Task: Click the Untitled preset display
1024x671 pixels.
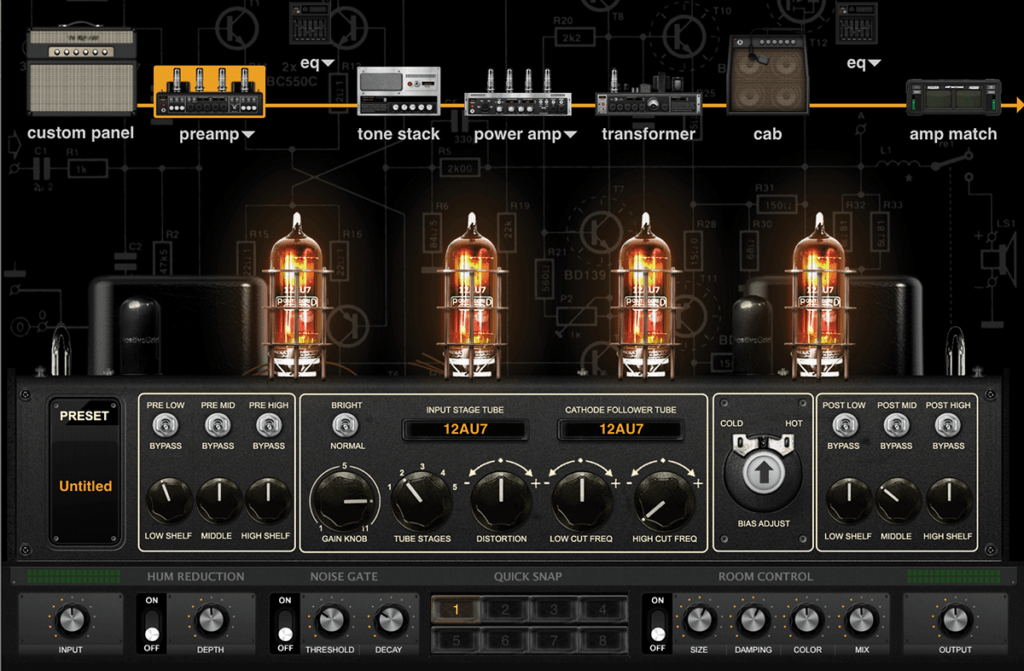Action: pos(84,486)
